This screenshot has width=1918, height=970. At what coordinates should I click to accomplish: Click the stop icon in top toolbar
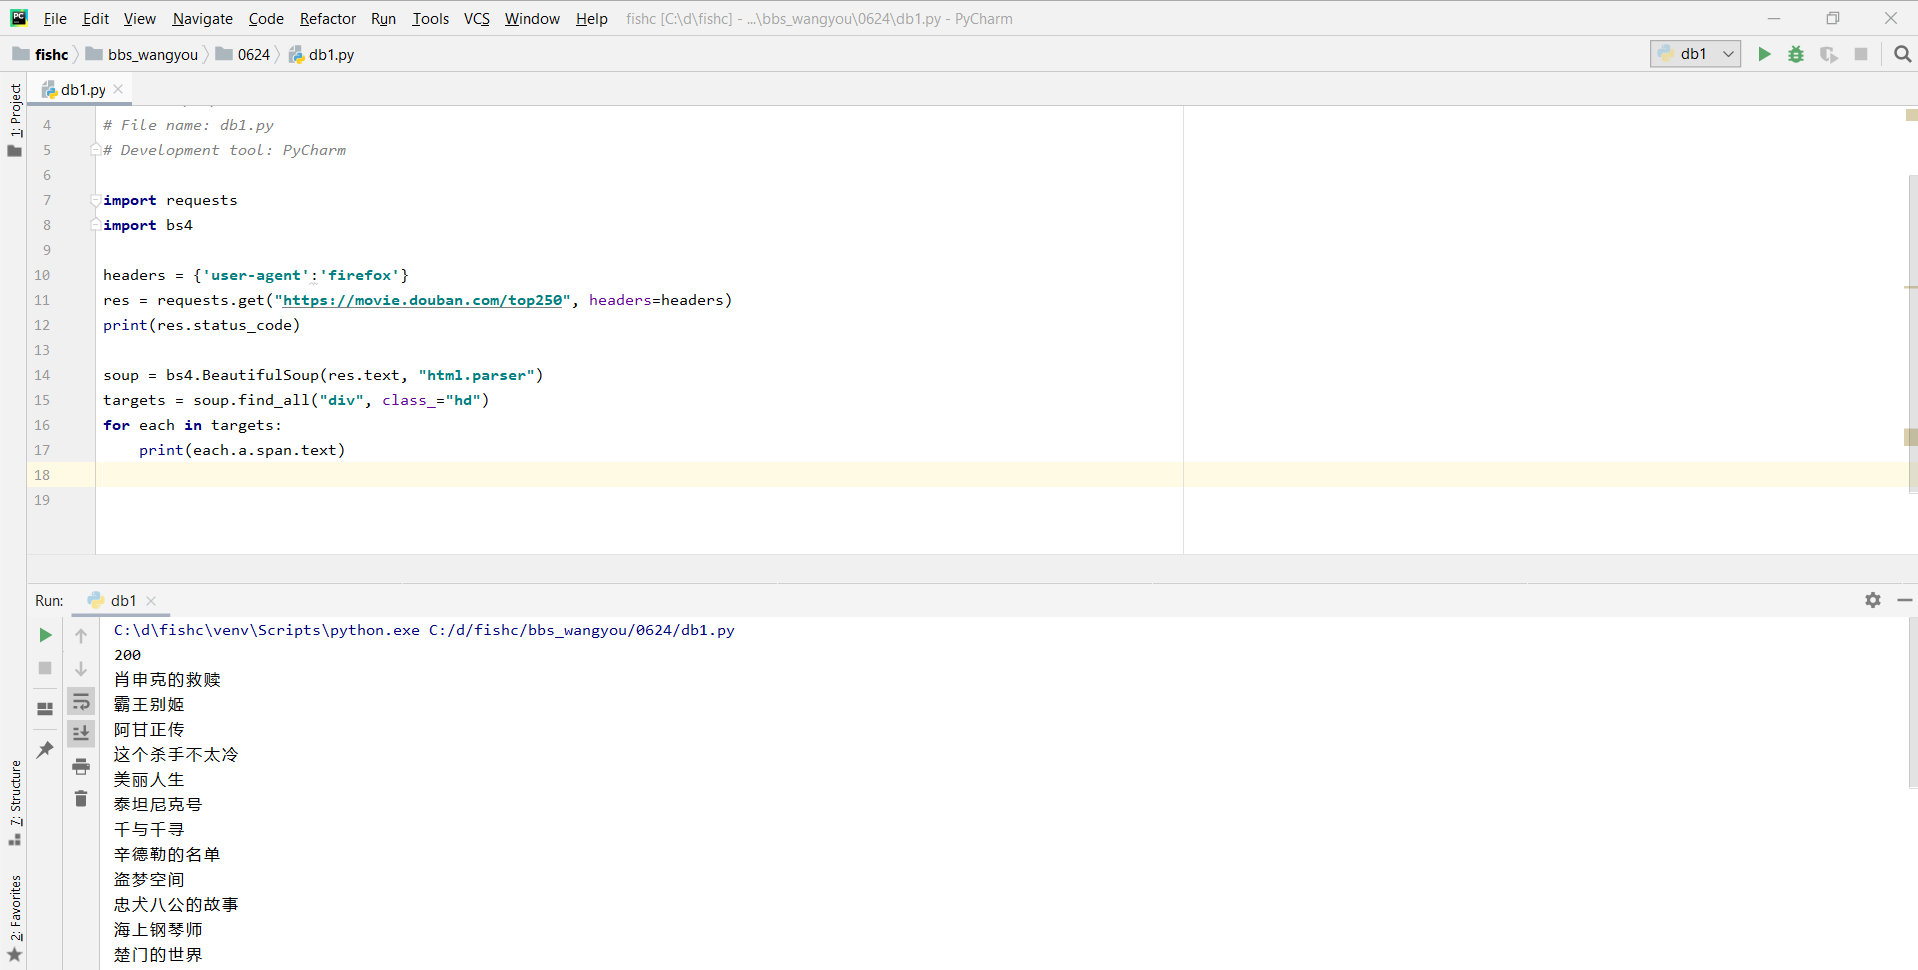point(1861,54)
